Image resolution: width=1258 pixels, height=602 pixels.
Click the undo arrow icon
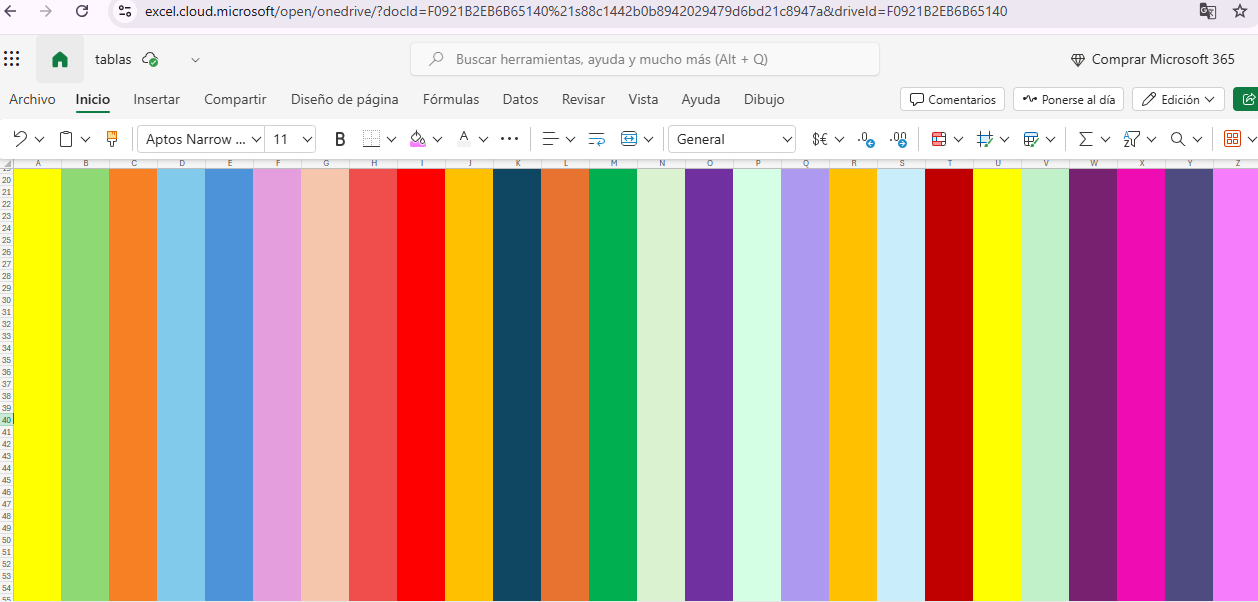[x=20, y=139]
